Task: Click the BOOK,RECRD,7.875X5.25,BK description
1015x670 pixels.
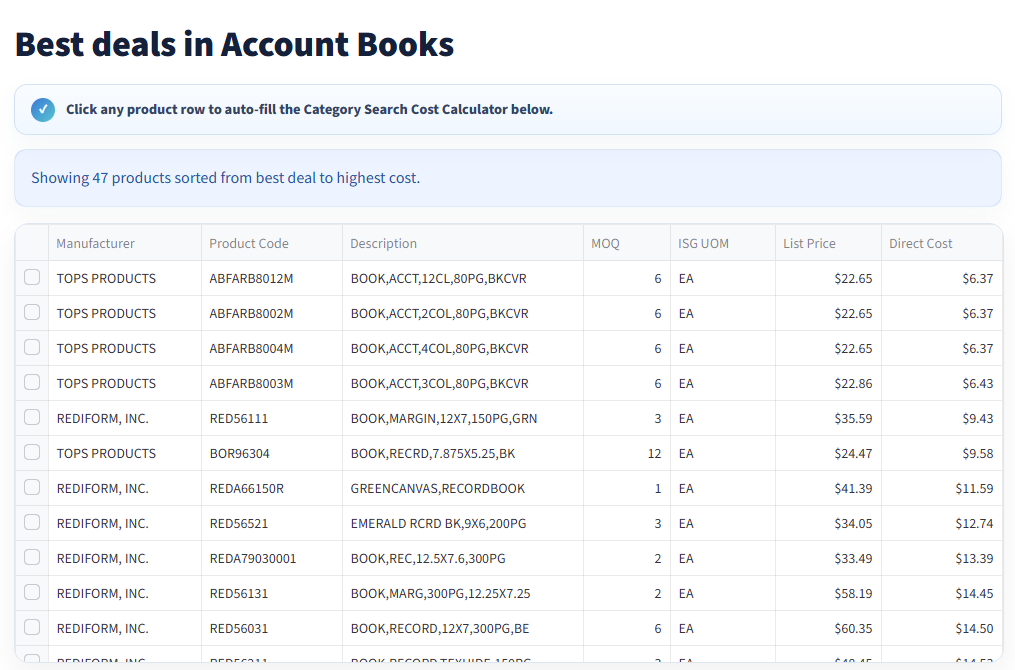Action: pos(432,453)
